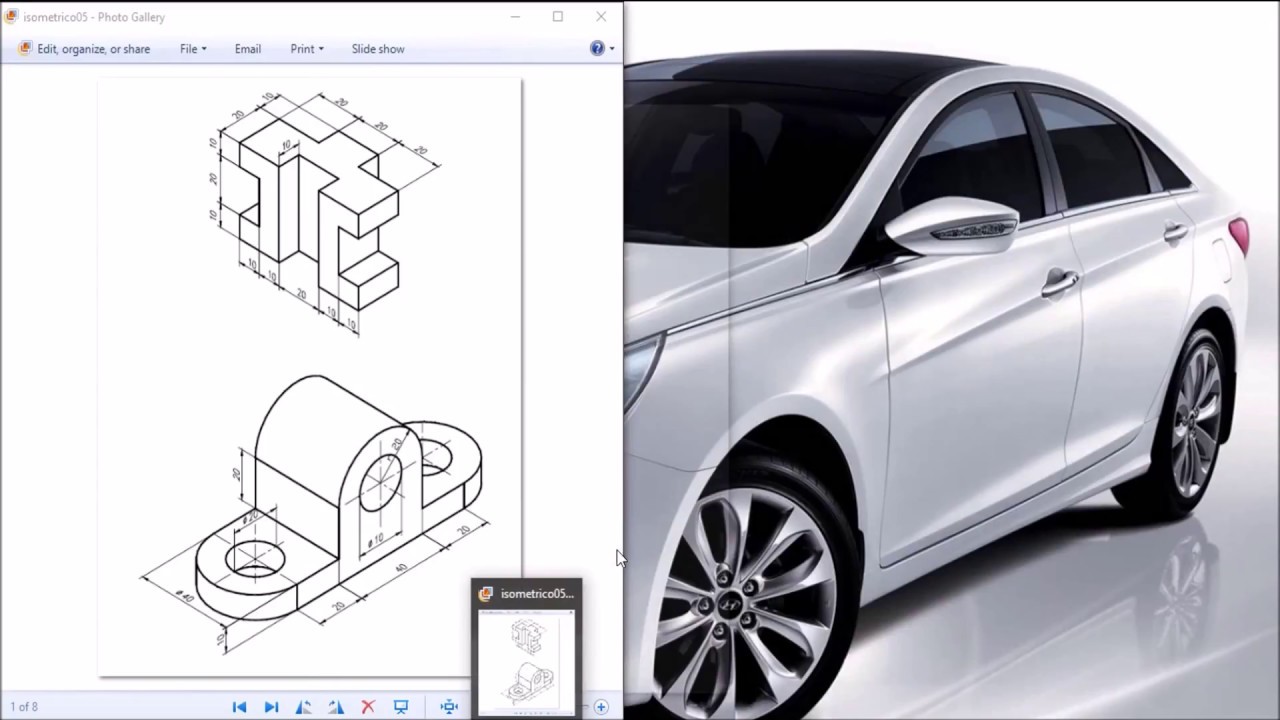Zoom in with the plus button
Viewport: 1280px width, 720px height.
tap(601, 707)
